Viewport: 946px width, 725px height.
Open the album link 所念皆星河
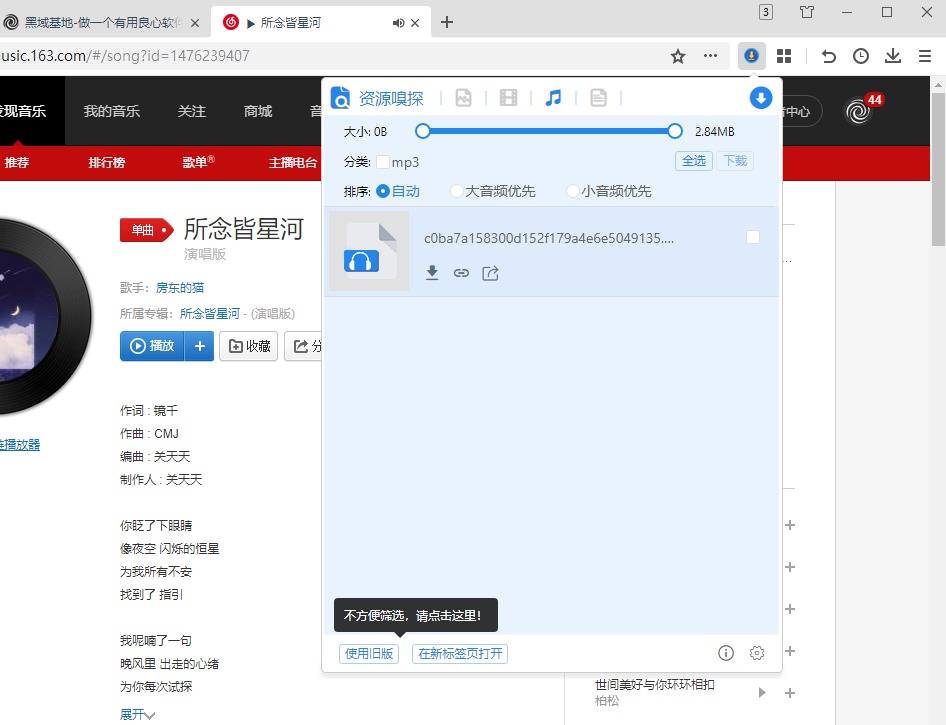[210, 314]
